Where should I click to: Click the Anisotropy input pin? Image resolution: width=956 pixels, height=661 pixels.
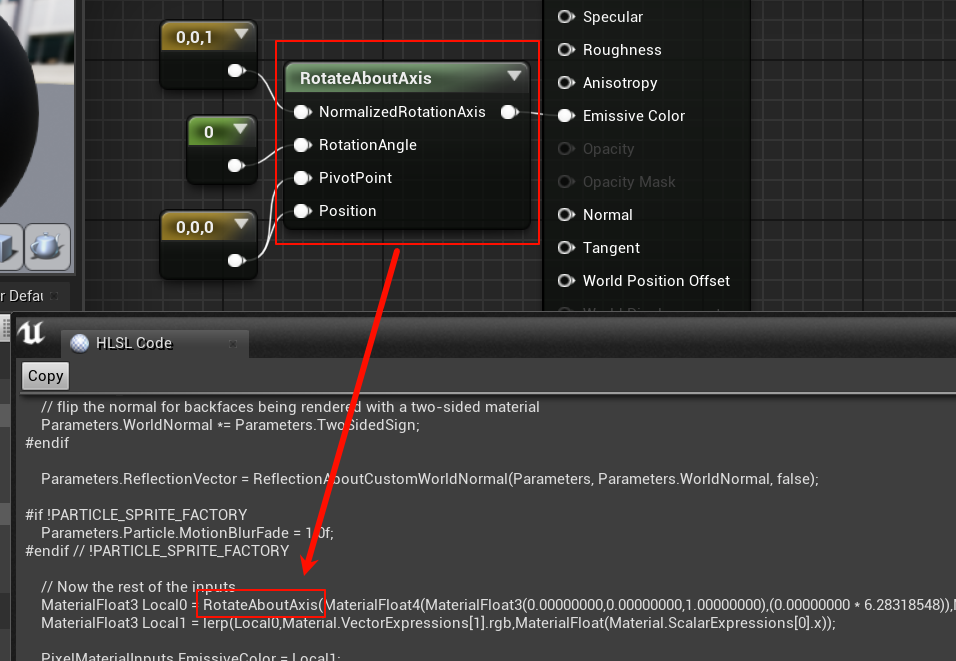(x=566, y=83)
